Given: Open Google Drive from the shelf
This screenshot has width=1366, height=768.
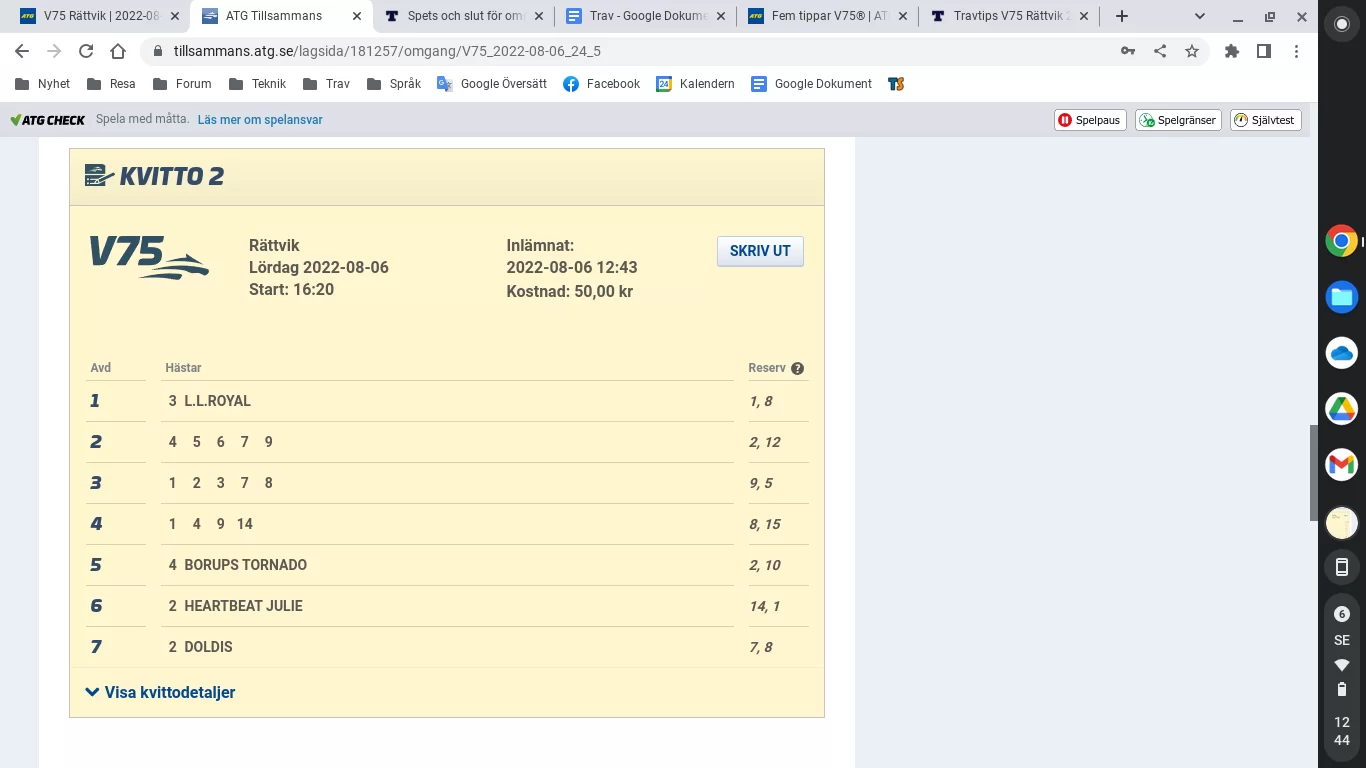Looking at the screenshot, I should (1341, 408).
